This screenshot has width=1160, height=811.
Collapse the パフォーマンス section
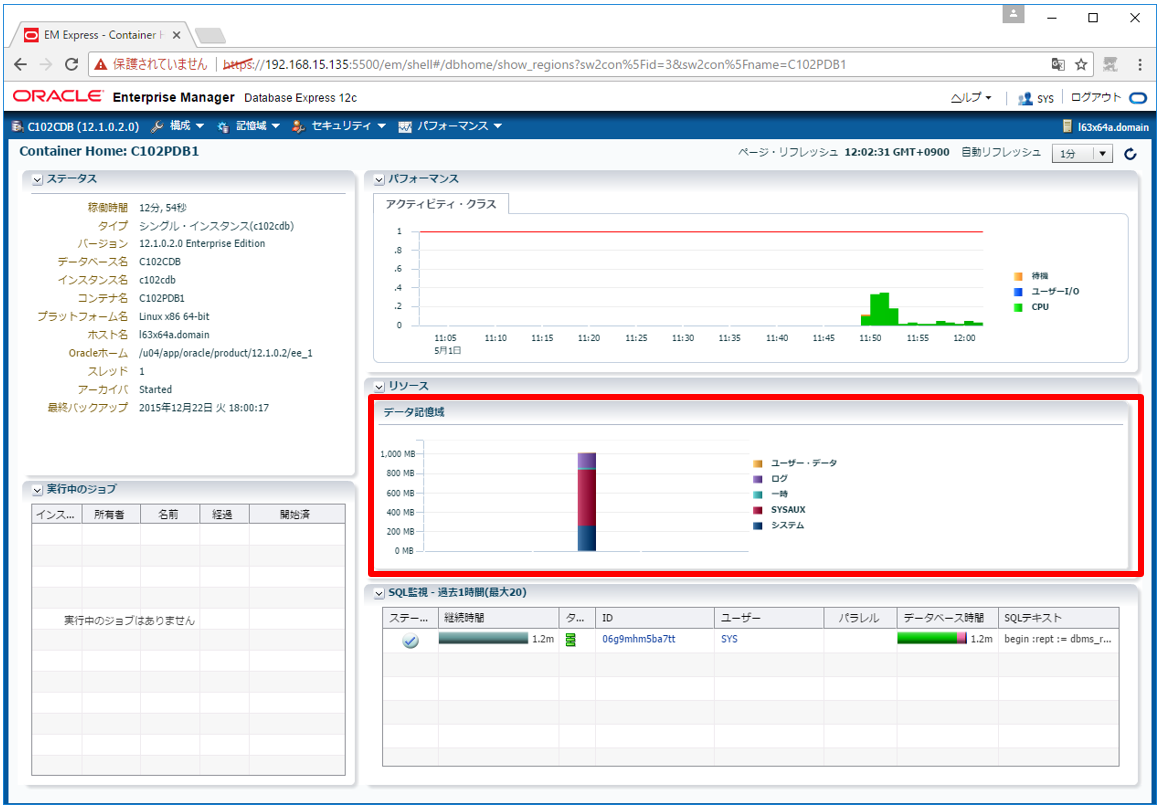tap(379, 180)
